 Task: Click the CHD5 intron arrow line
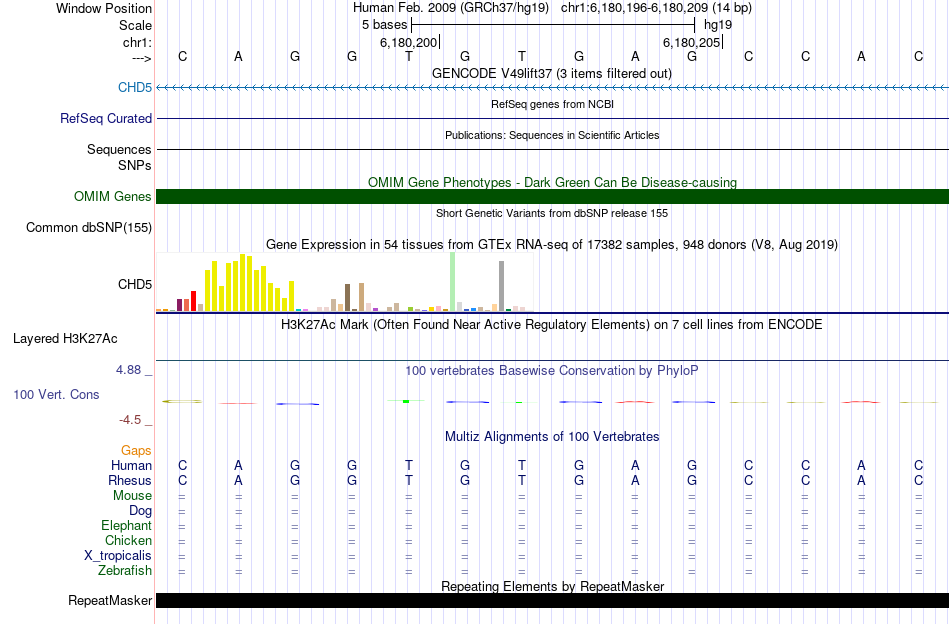(553, 87)
